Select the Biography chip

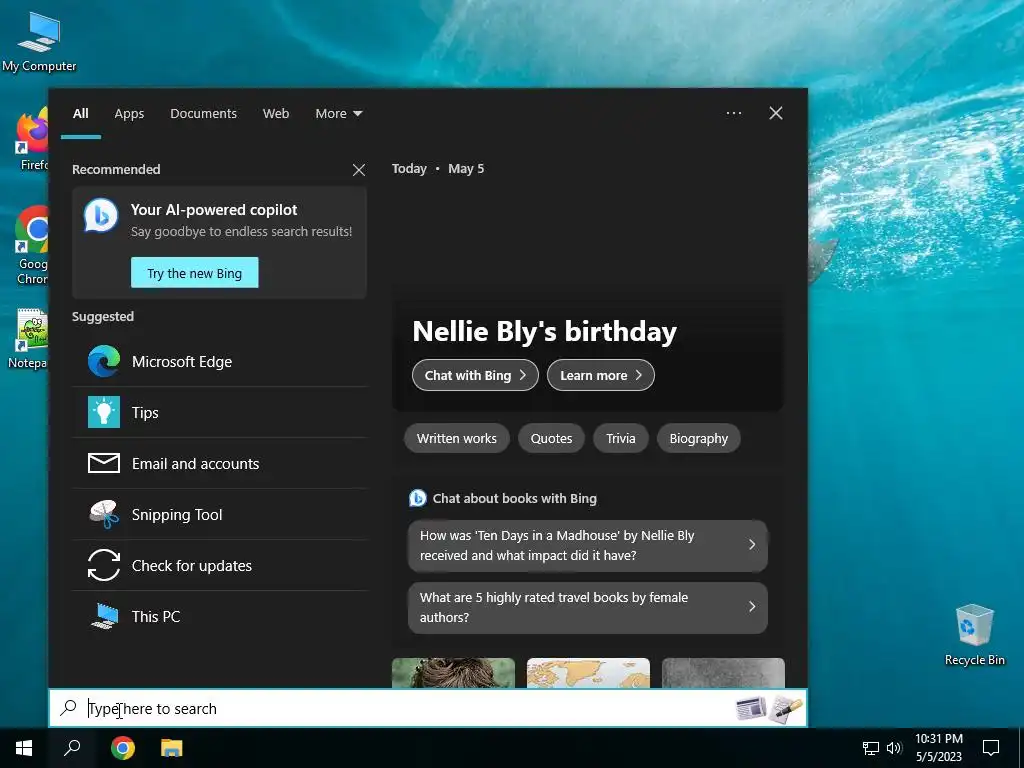point(698,438)
